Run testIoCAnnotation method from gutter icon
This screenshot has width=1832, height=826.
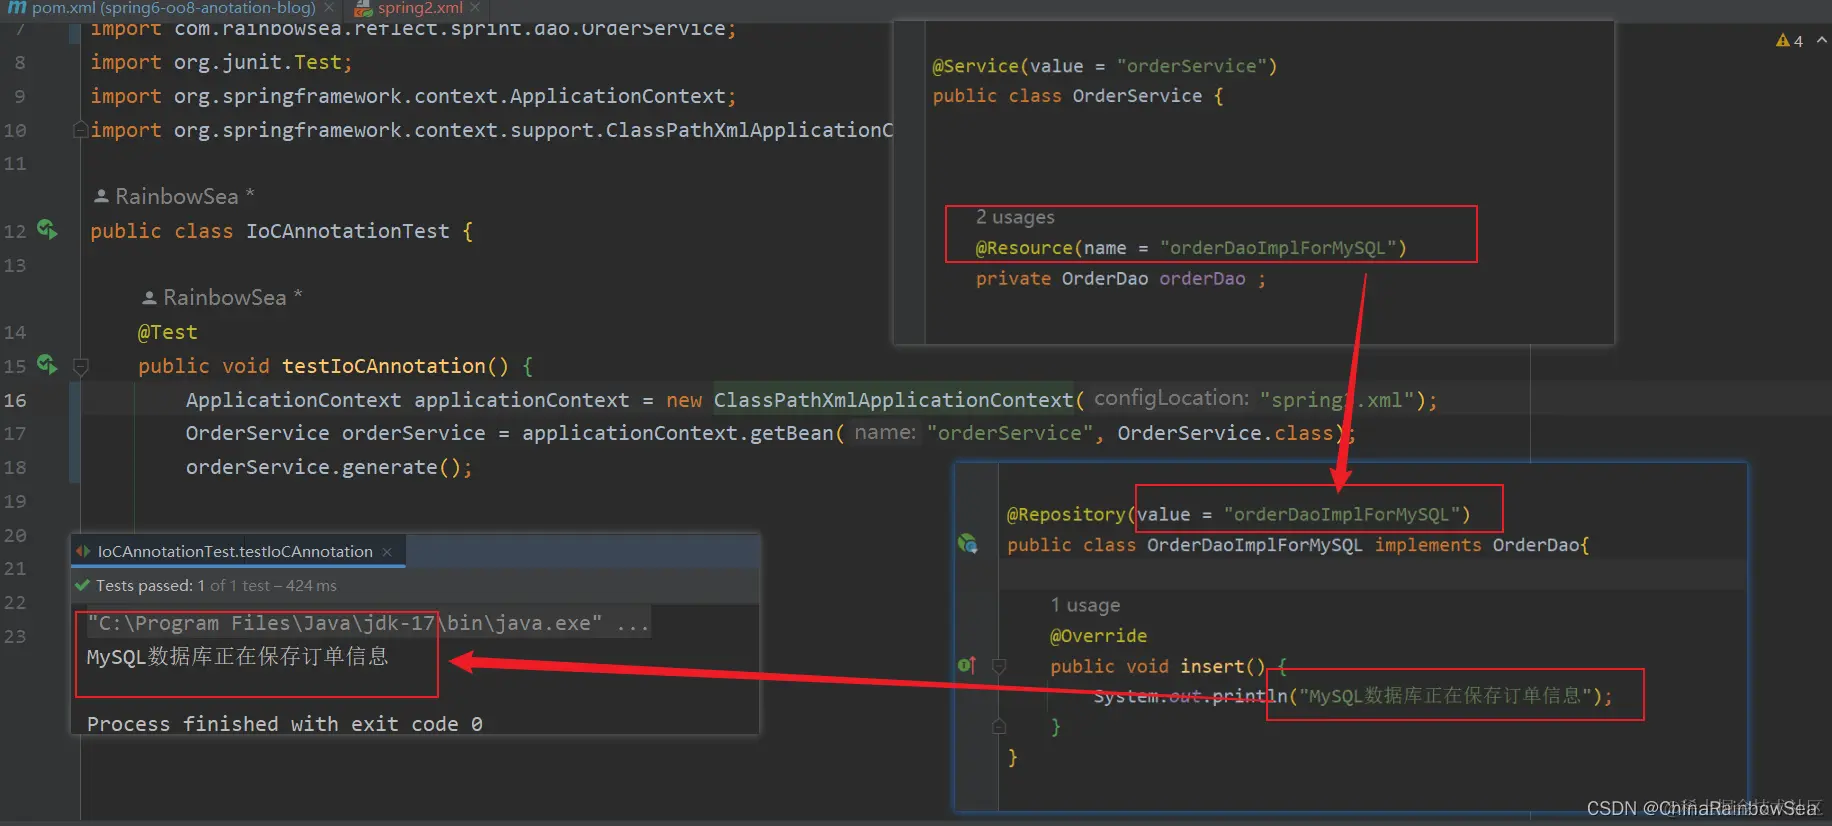coord(47,364)
